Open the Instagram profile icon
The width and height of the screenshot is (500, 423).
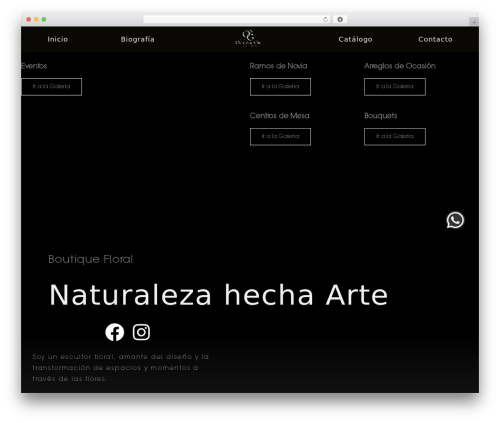coord(141,332)
